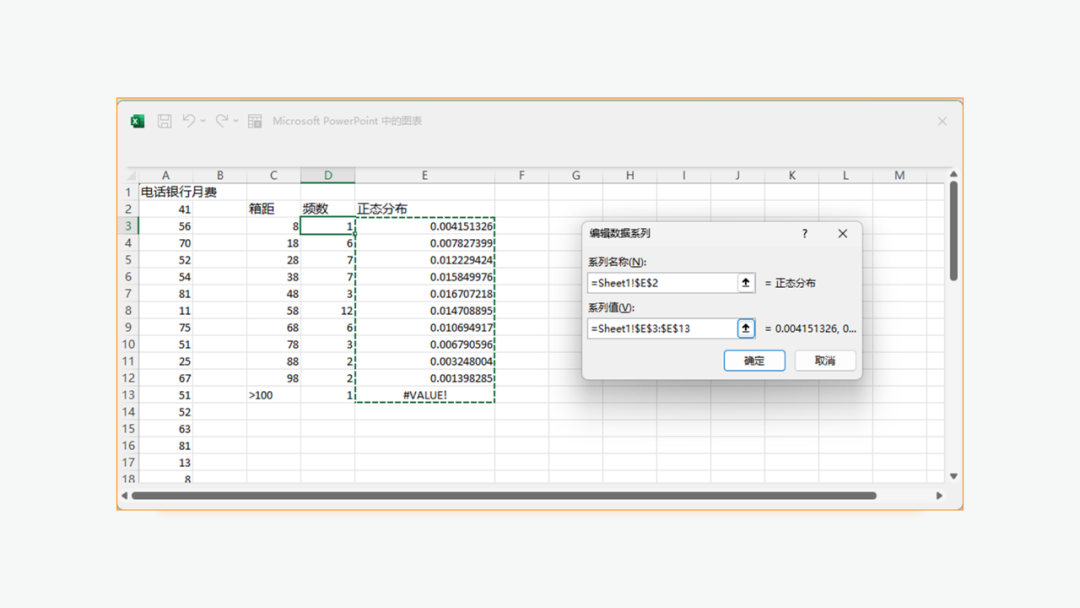Select row 1 header
Image resolution: width=1080 pixels, height=608 pixels.
(x=128, y=192)
